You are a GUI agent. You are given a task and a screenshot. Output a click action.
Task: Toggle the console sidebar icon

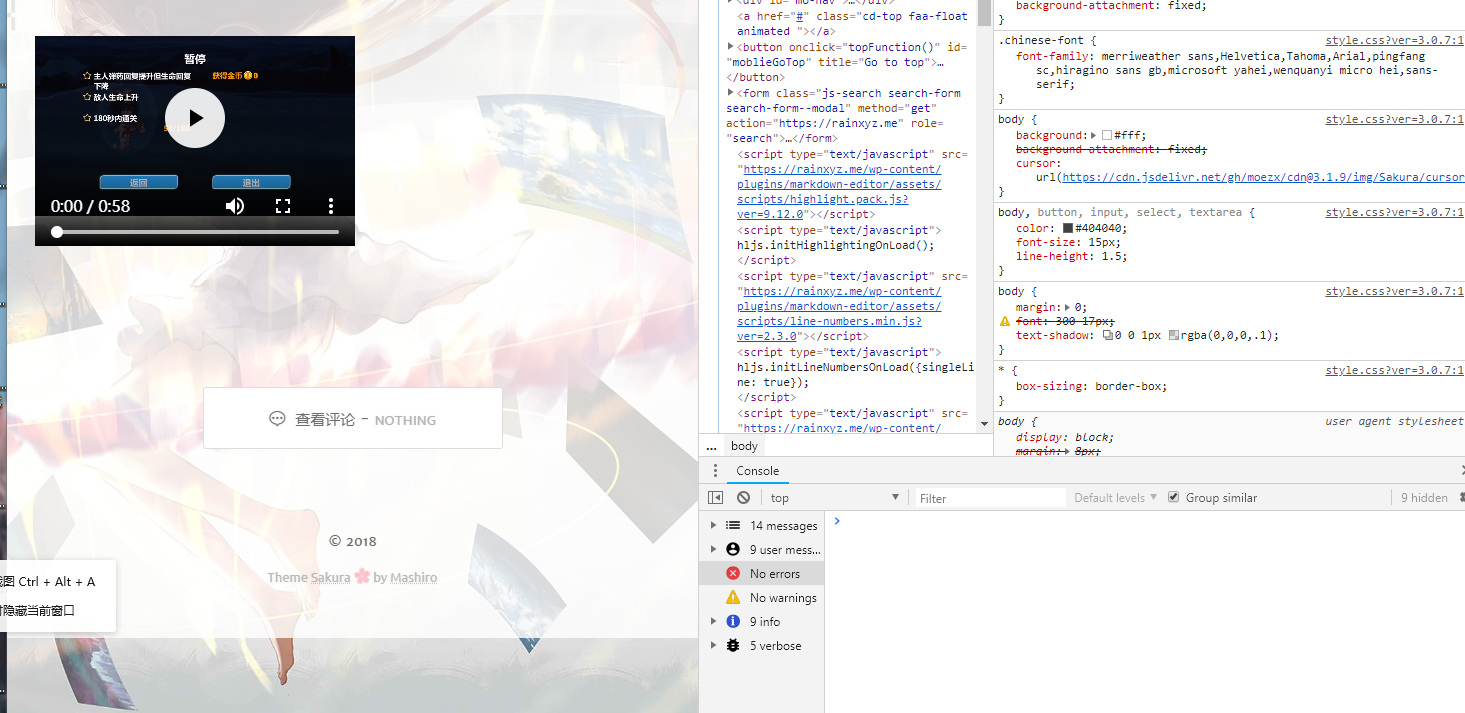pos(715,497)
